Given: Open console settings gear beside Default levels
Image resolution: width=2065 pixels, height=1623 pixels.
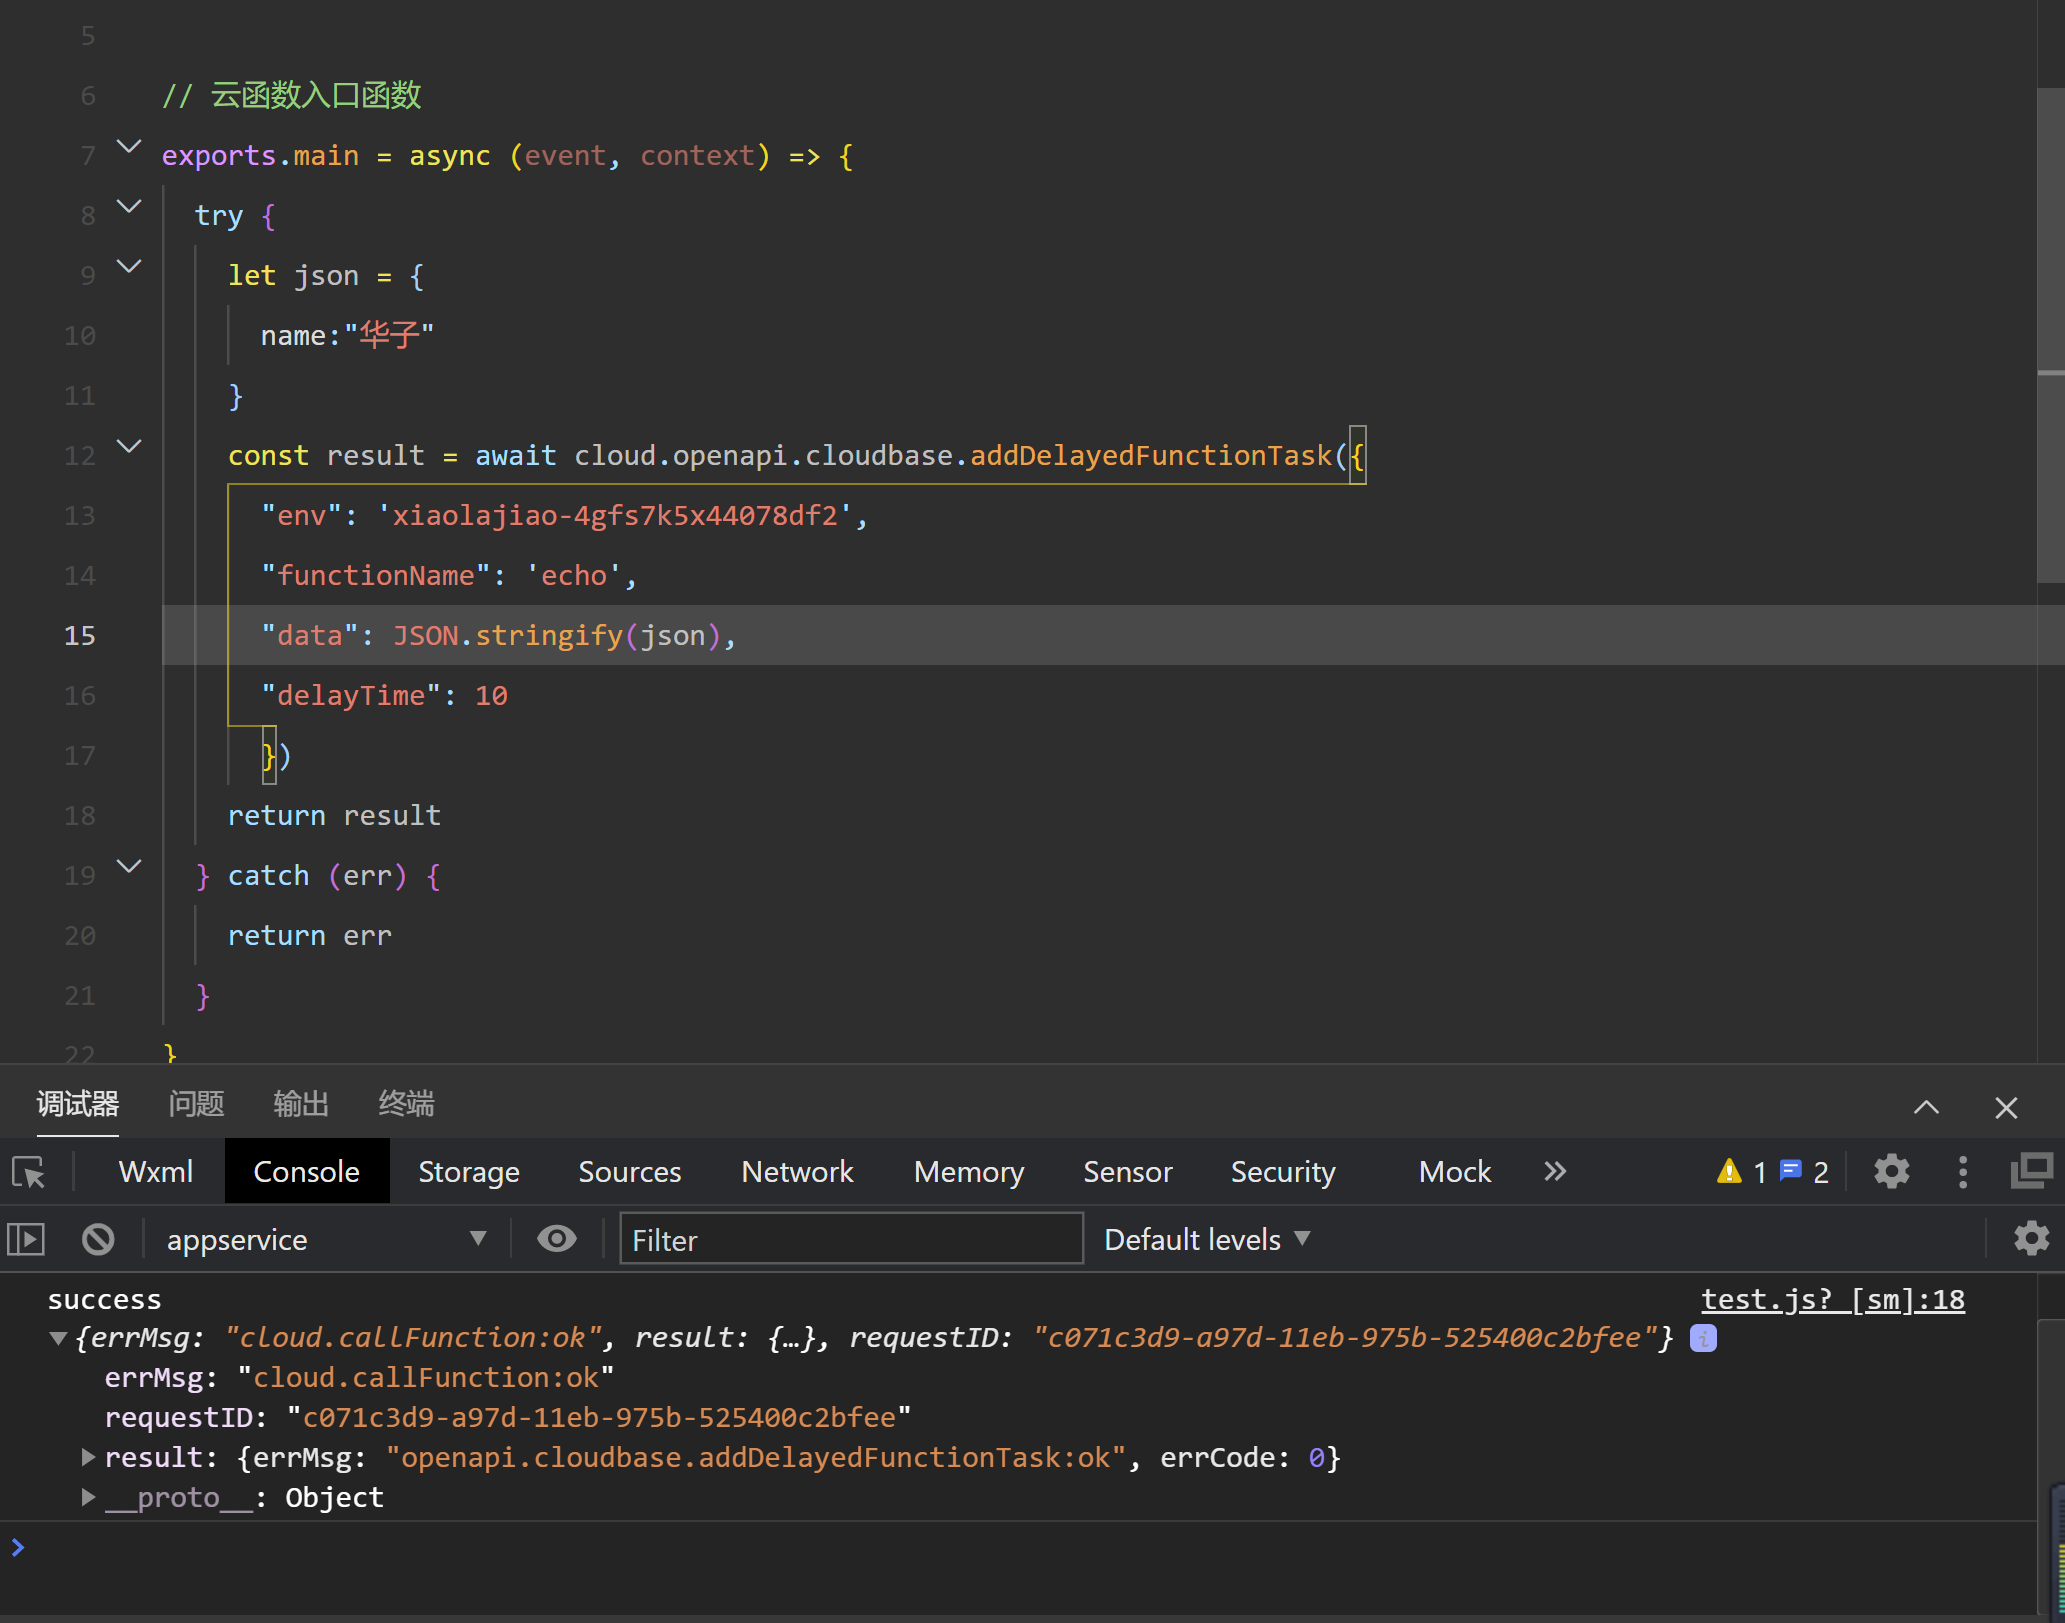Looking at the screenshot, I should (x=2031, y=1239).
